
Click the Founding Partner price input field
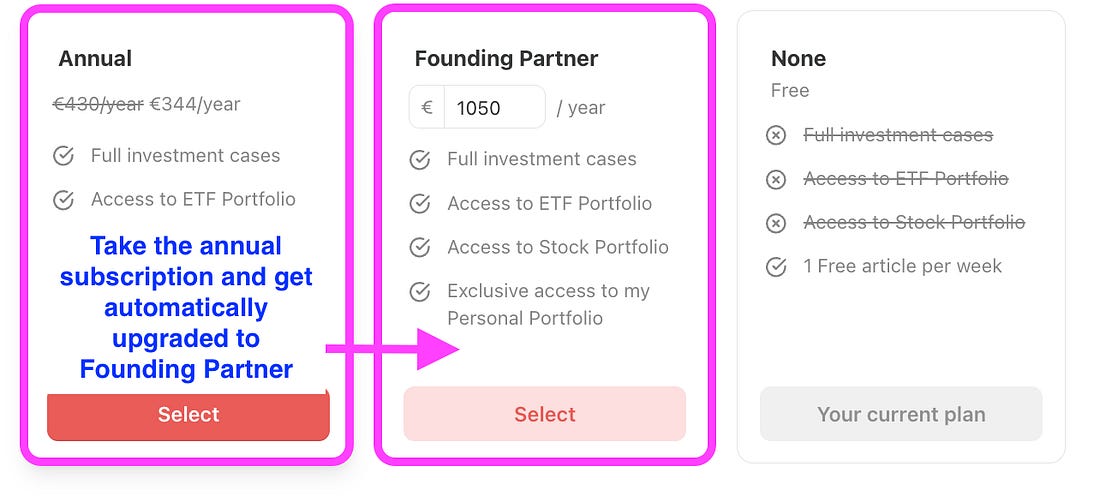pos(493,107)
